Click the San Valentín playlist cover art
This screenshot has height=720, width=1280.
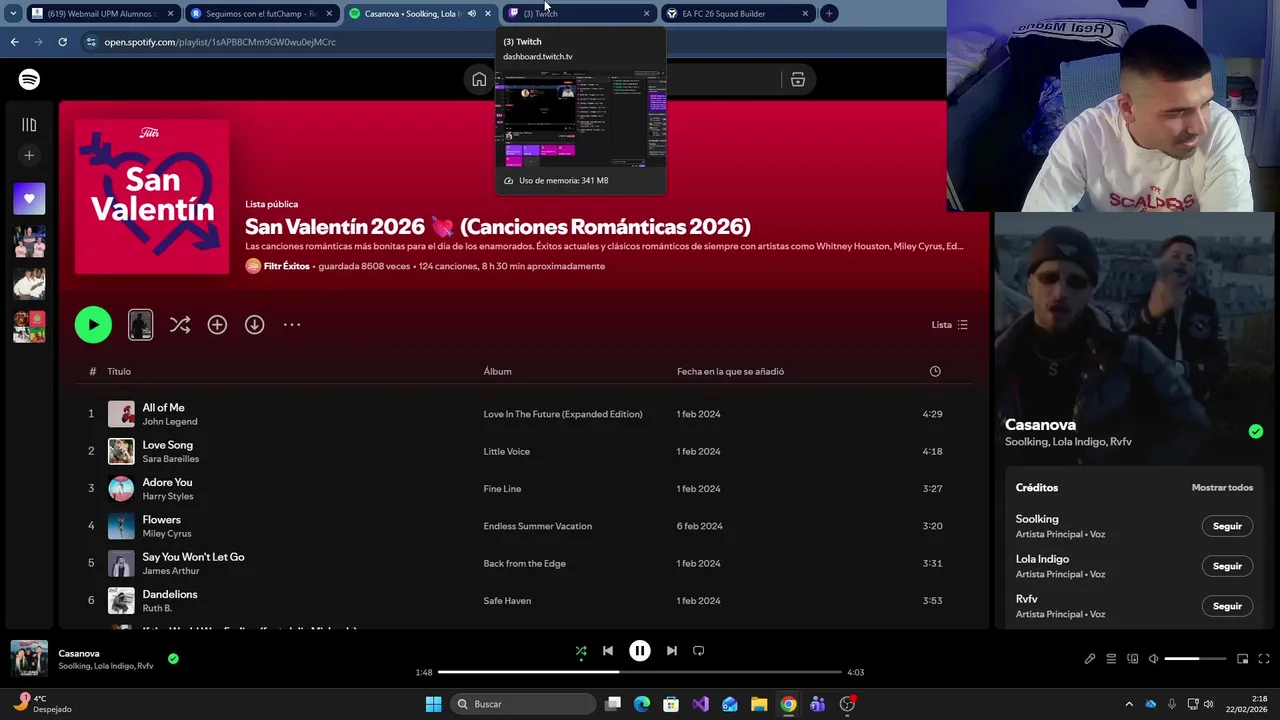(x=152, y=197)
